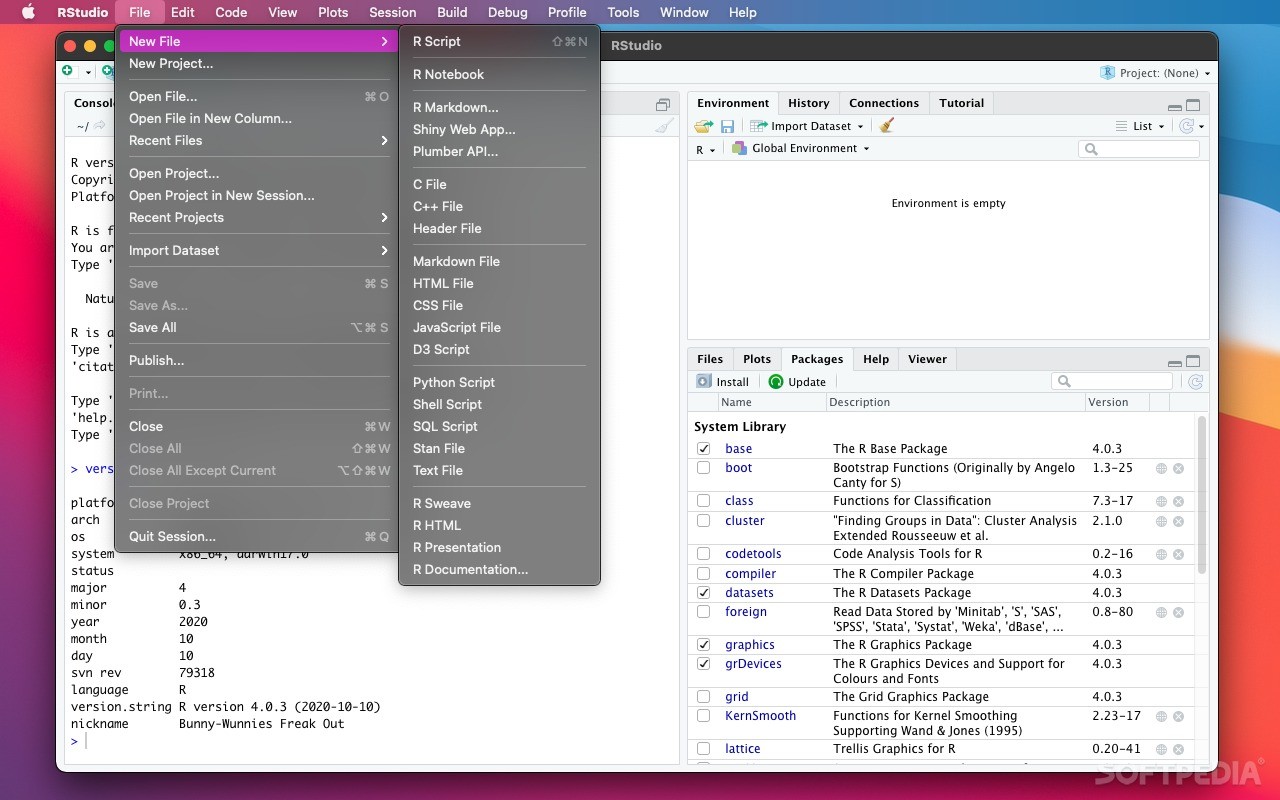Uncheck the grDevices package checkbox
This screenshot has height=800, width=1280.
[704, 664]
